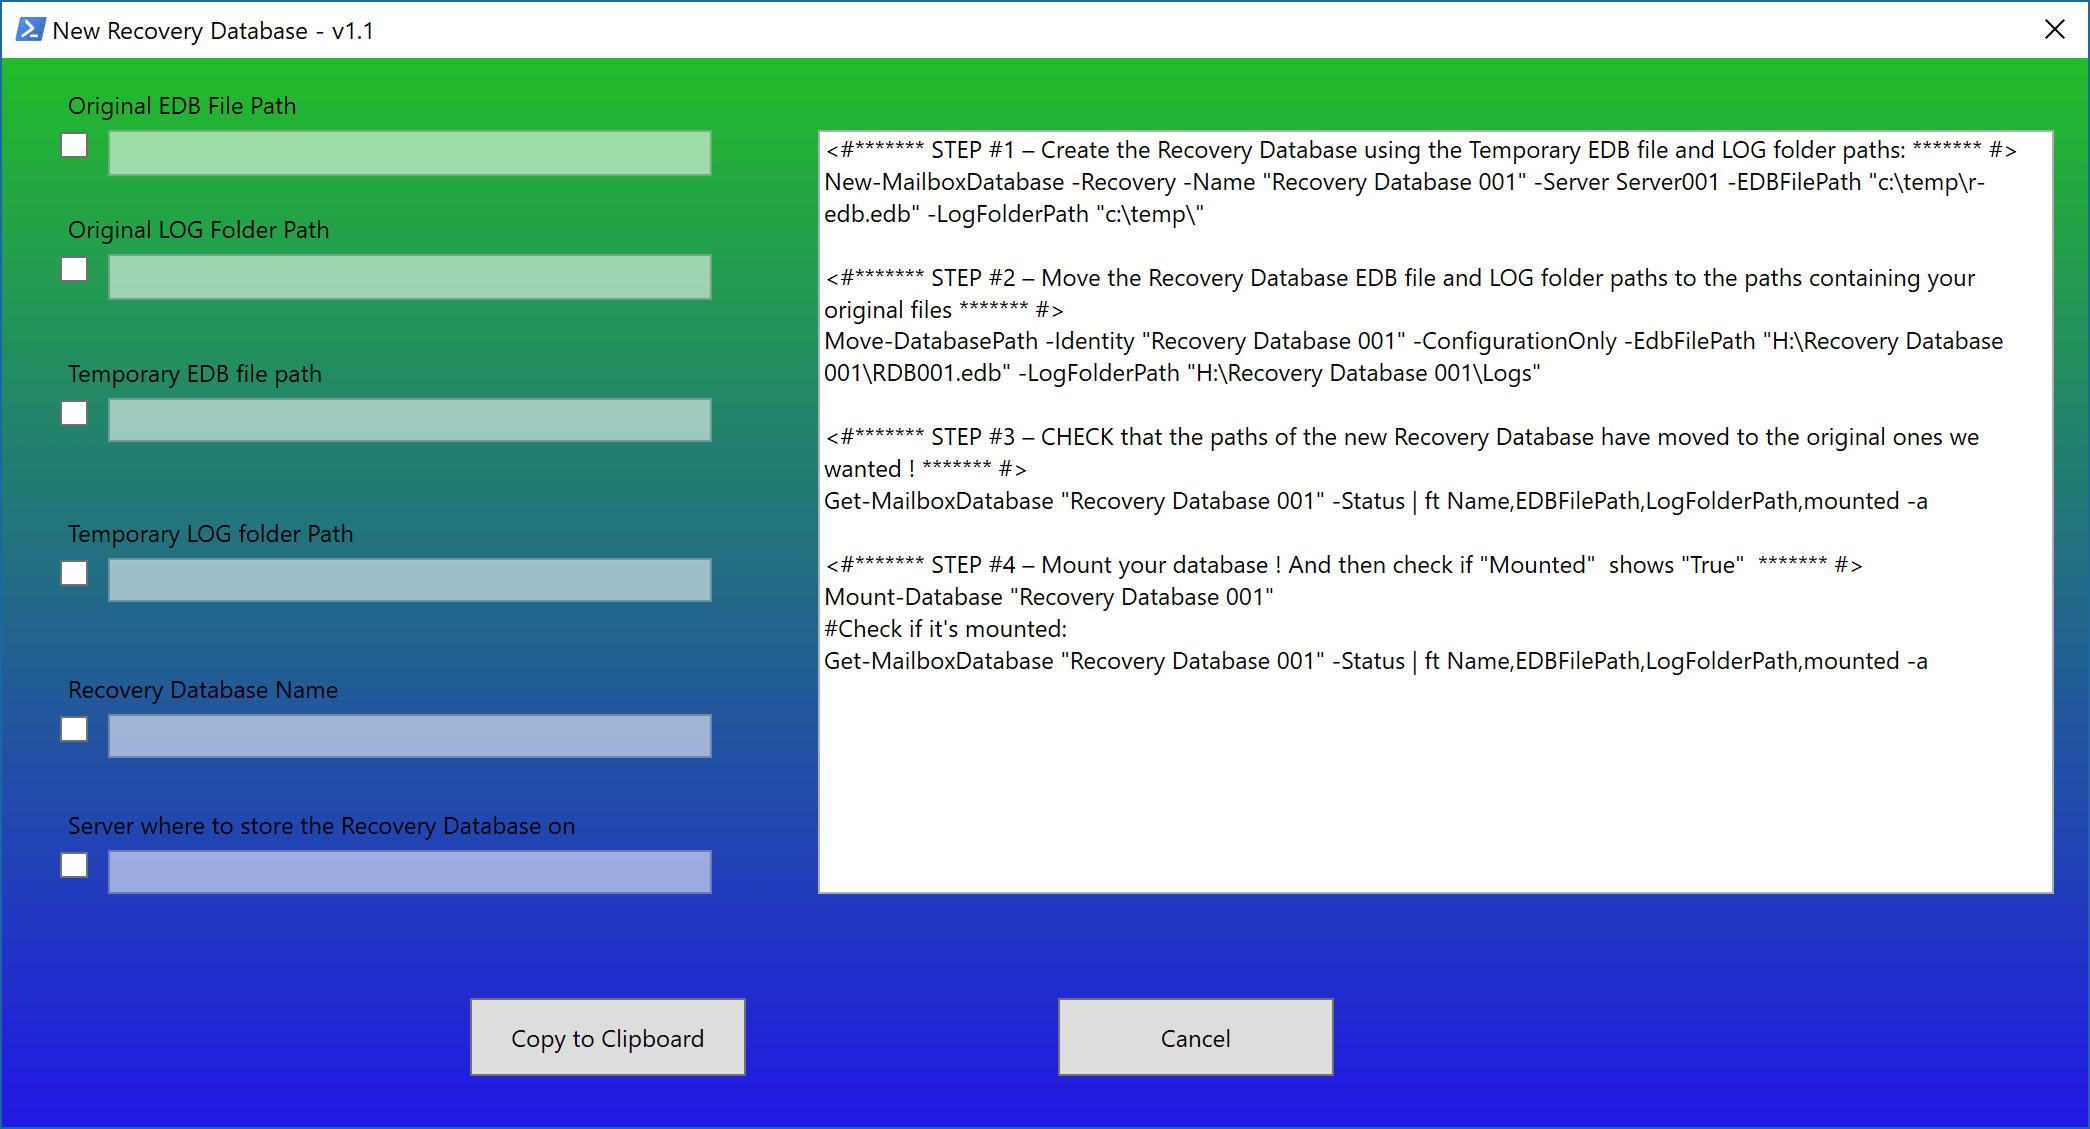Click the PowerShell icon in title bar

point(29,30)
